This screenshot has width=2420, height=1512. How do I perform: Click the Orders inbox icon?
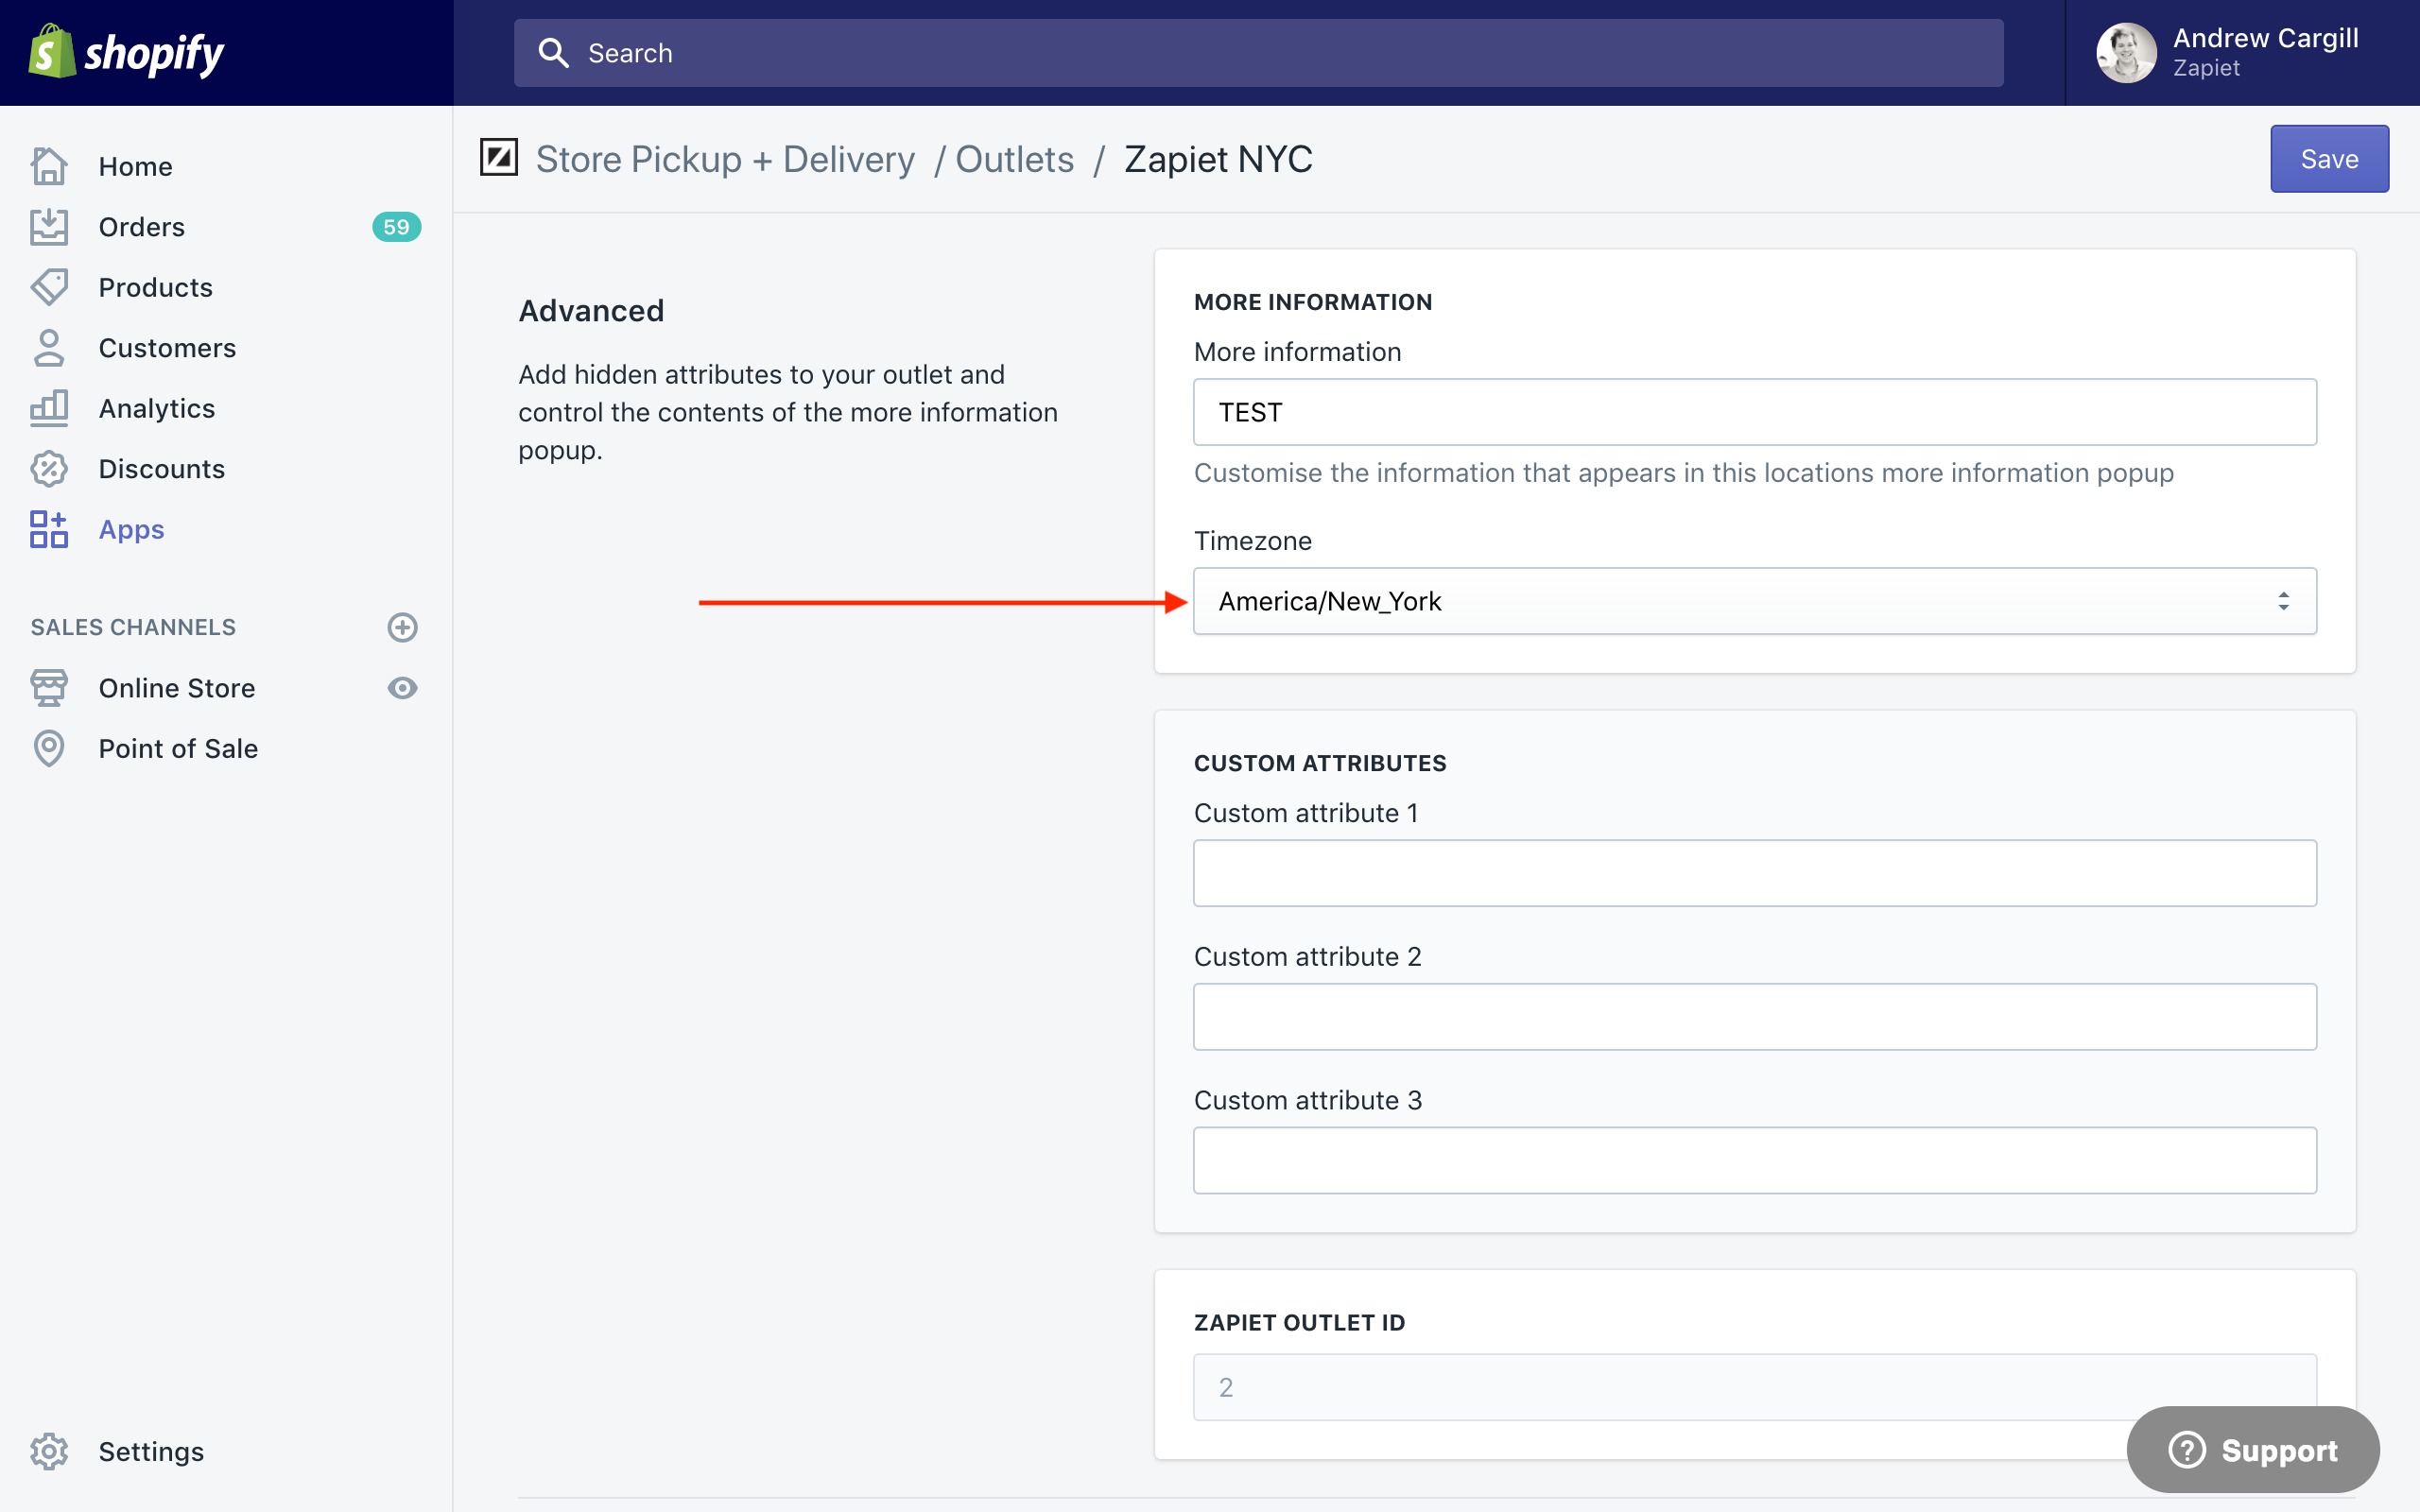pos(49,227)
